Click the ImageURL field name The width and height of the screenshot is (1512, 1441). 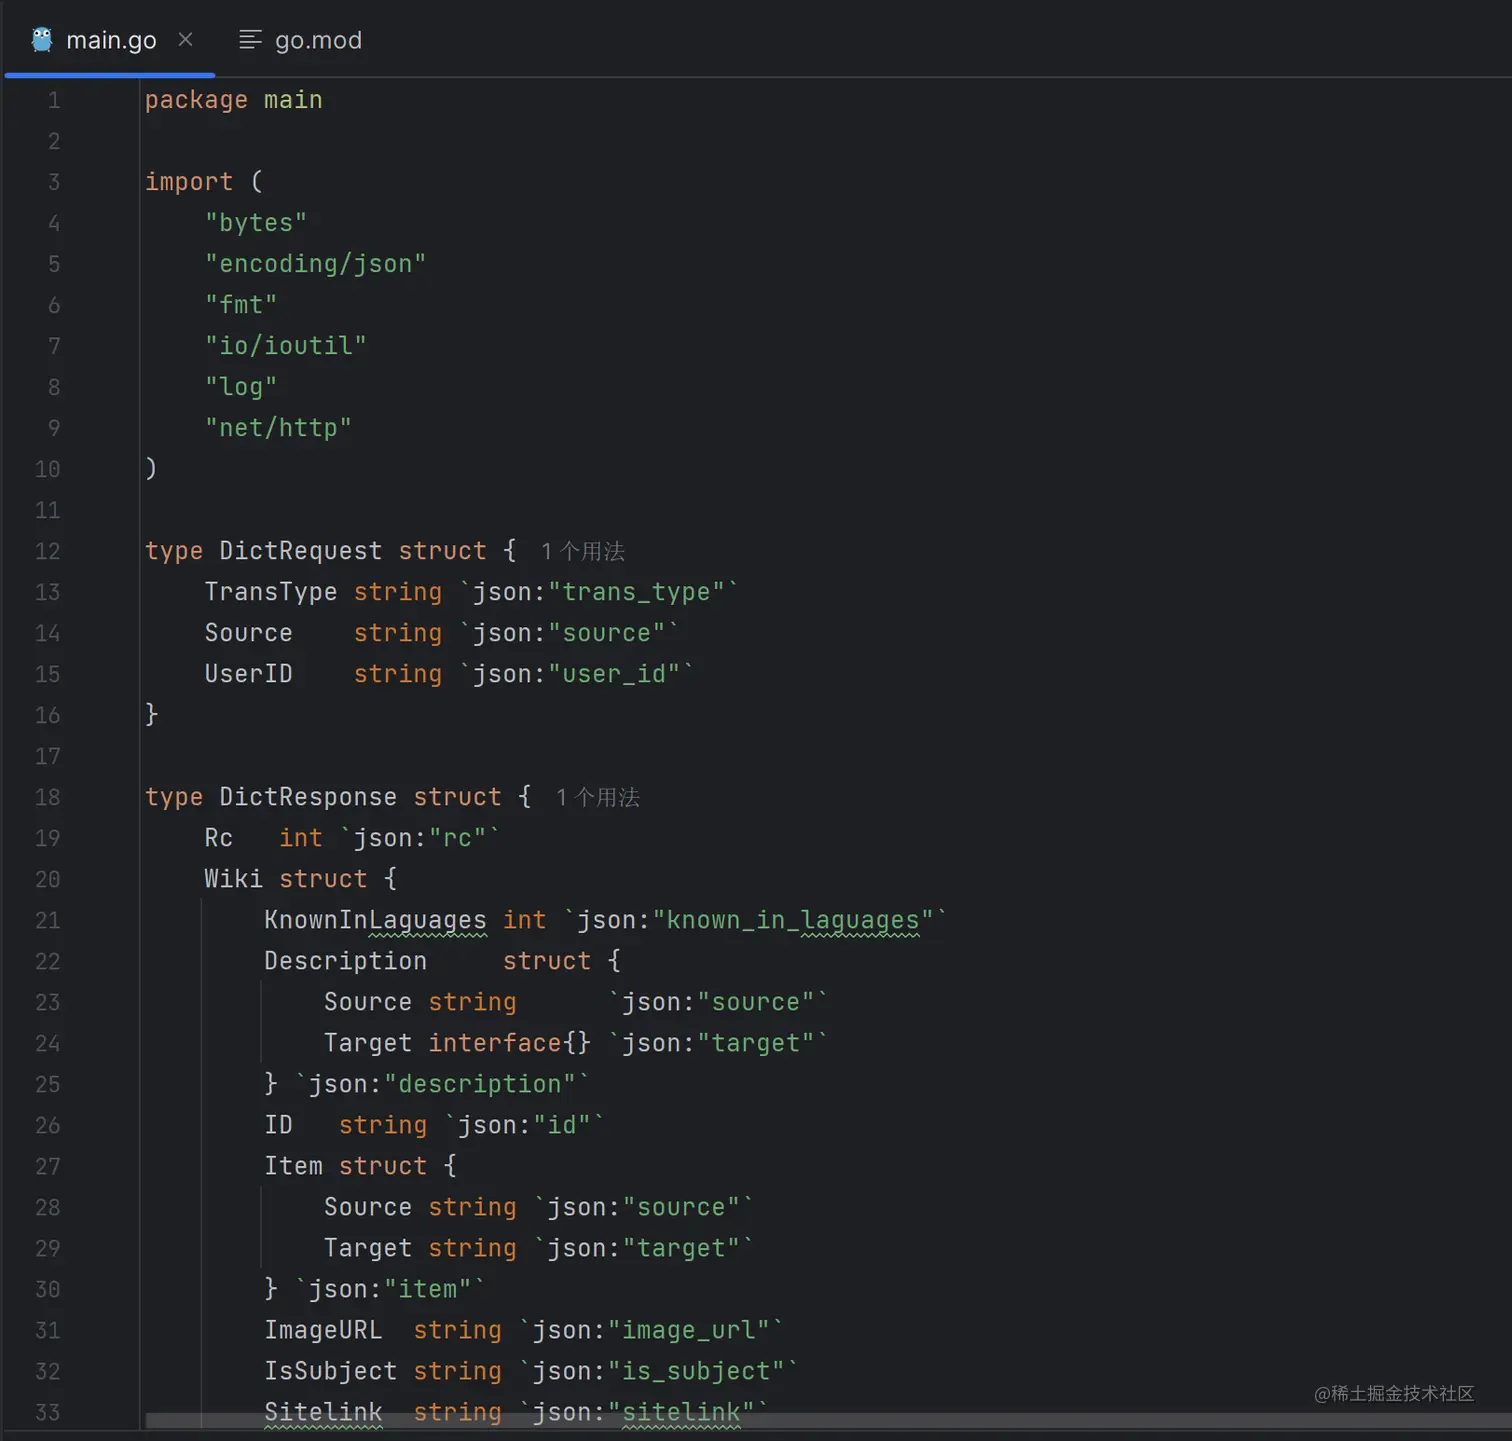[323, 1330]
